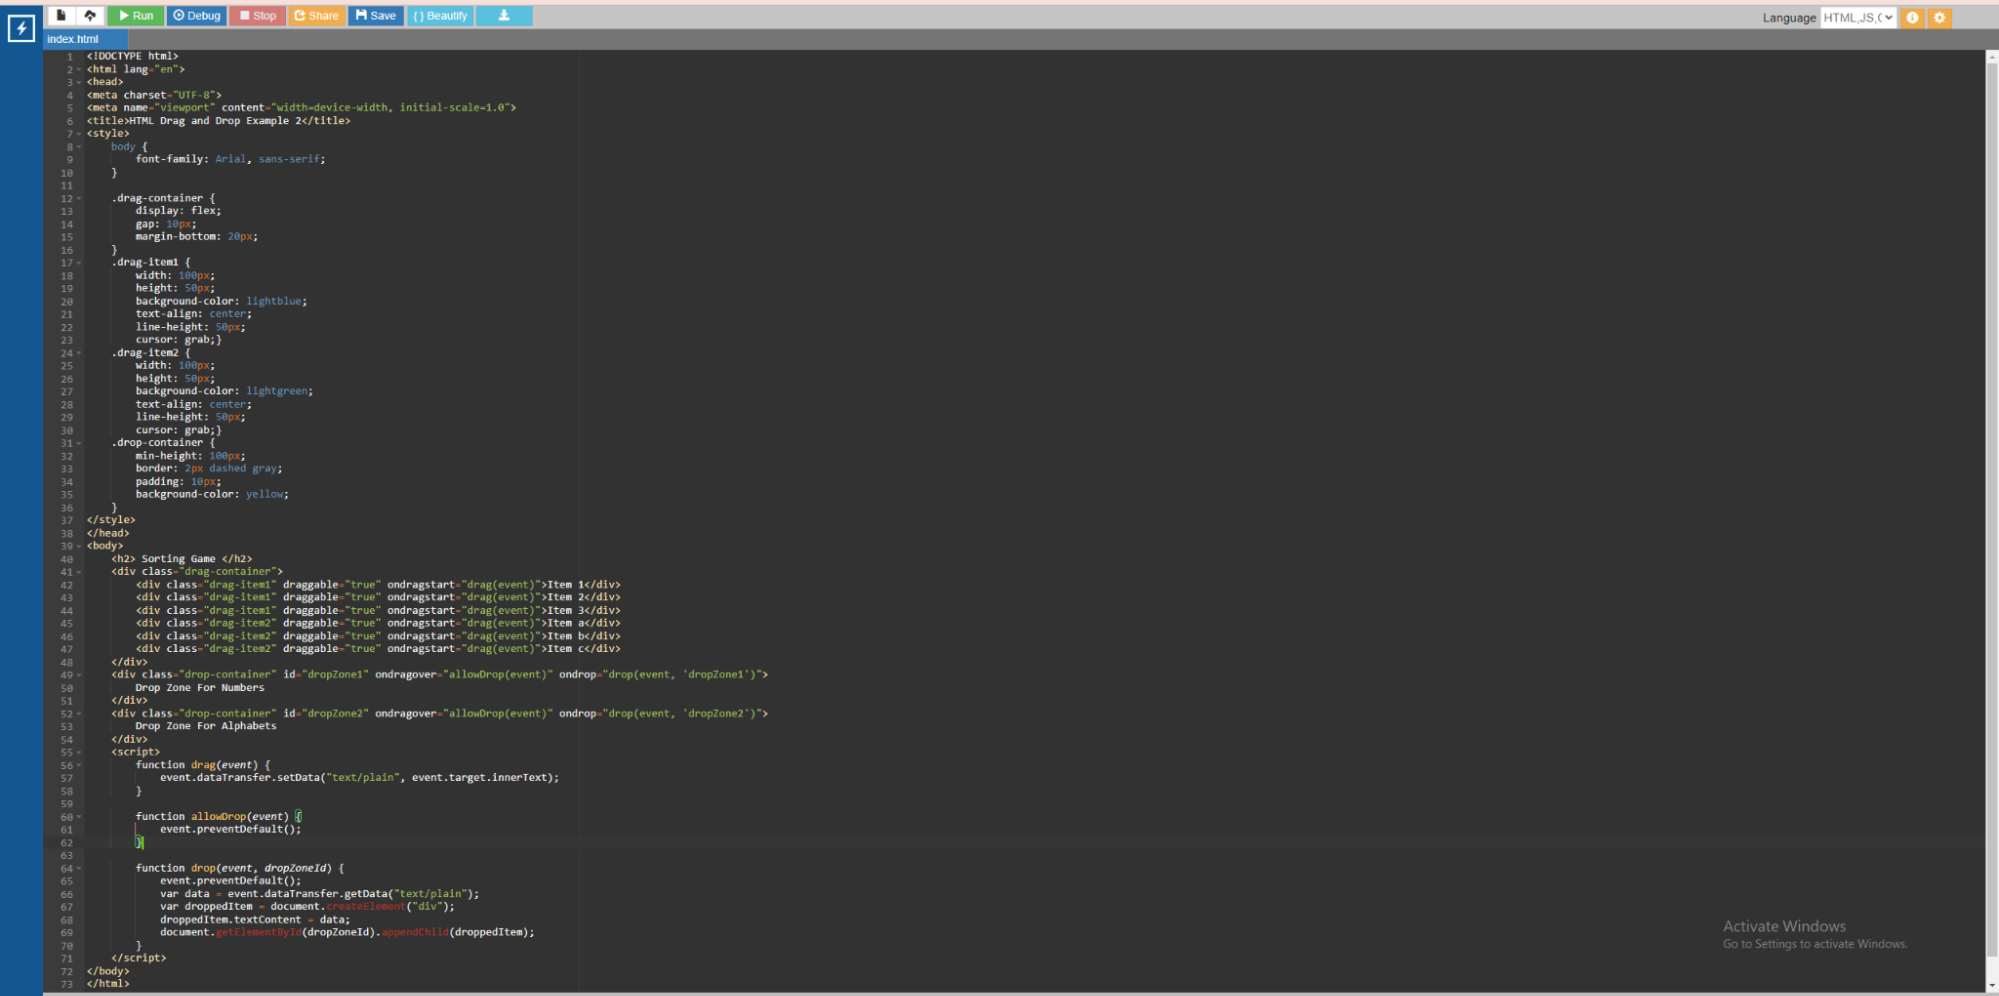Stop execution with the red Stop button
This screenshot has width=1999, height=996.
point(258,15)
